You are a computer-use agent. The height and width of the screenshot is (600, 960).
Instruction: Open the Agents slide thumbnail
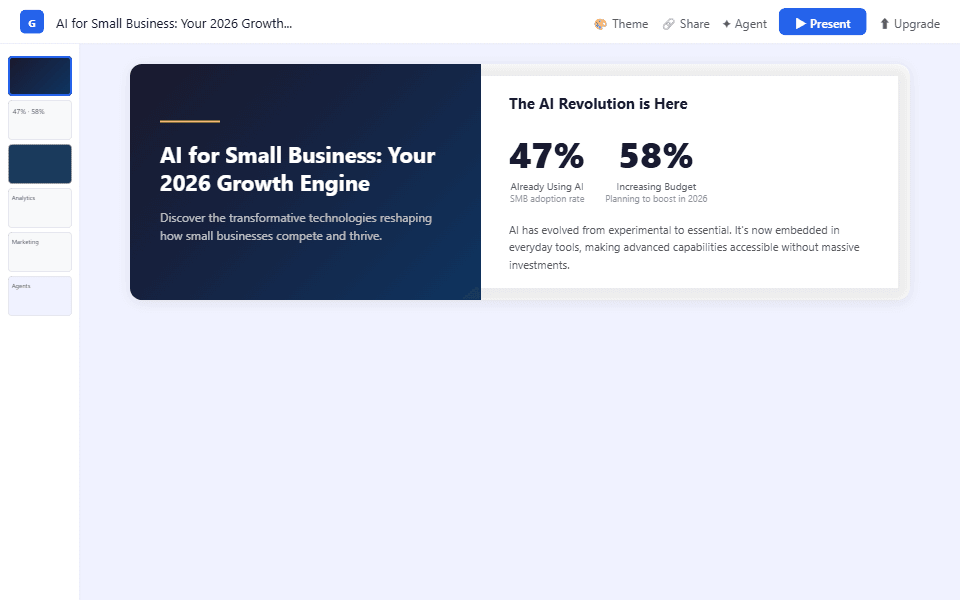pos(40,296)
